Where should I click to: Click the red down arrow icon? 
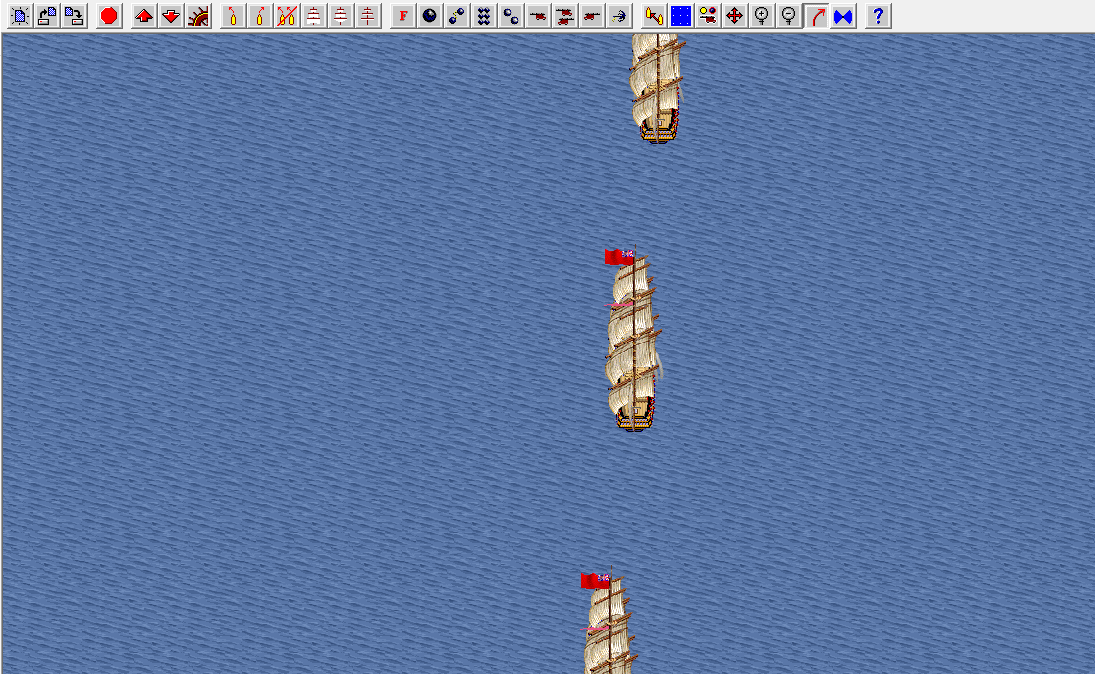tap(171, 16)
